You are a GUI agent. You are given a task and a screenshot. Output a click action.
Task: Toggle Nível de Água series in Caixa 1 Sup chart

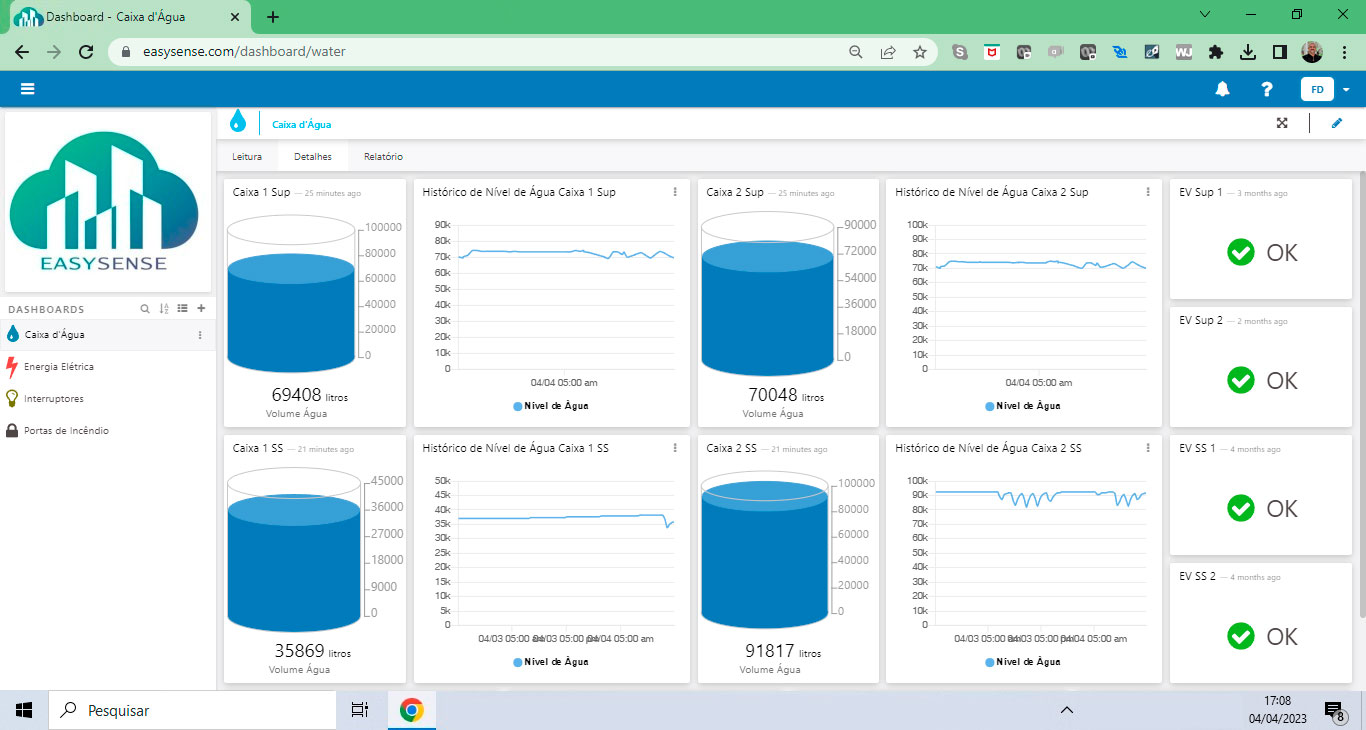[x=551, y=406]
